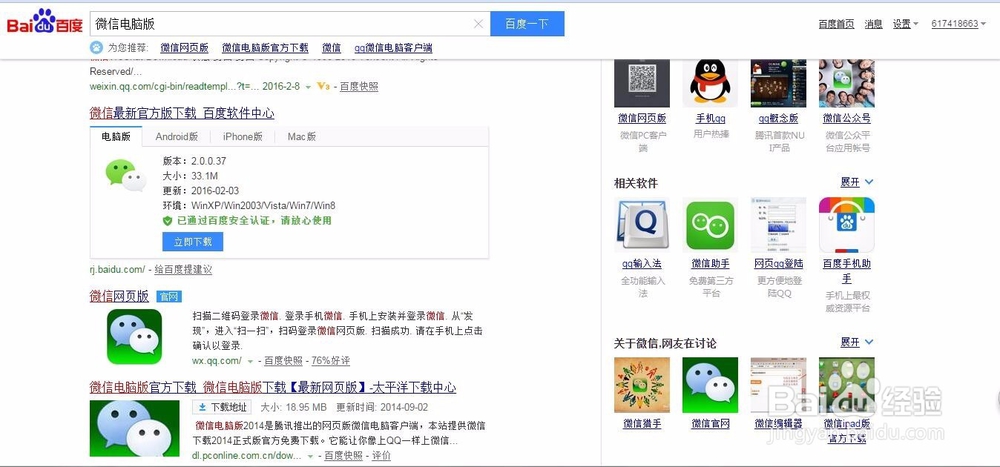Expand 关于微信,网友在讨论 section
The image size is (1000, 467).
pos(857,343)
